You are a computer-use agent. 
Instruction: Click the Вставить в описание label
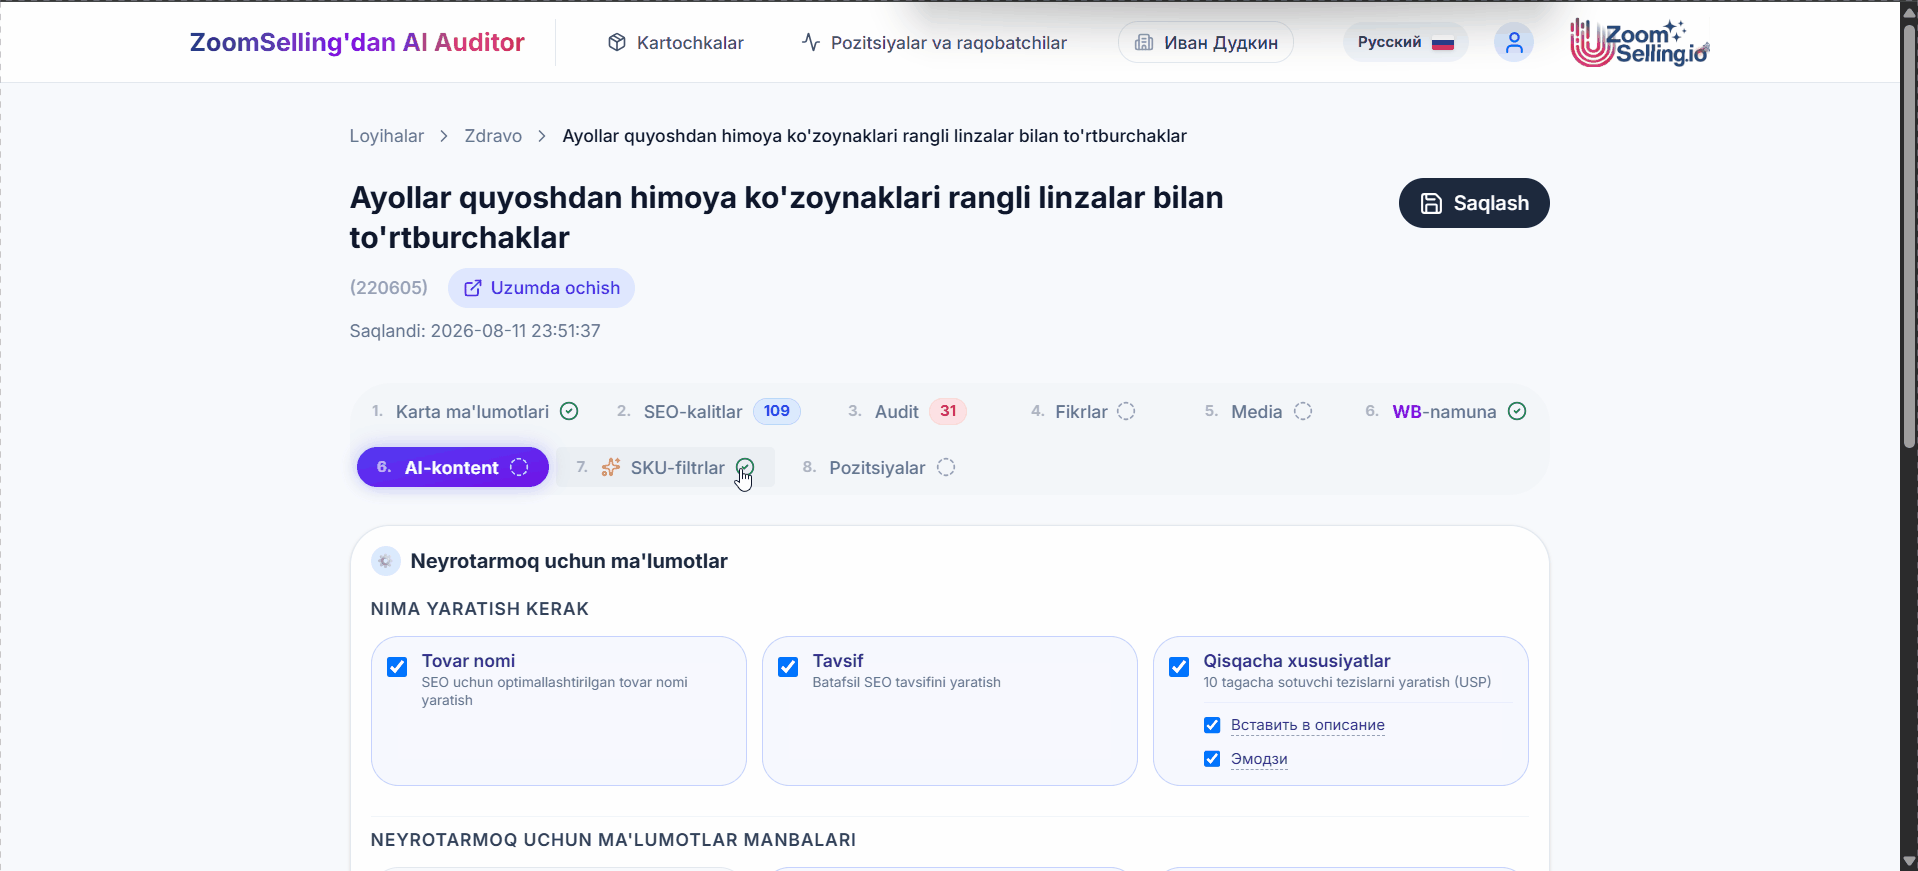tap(1308, 725)
